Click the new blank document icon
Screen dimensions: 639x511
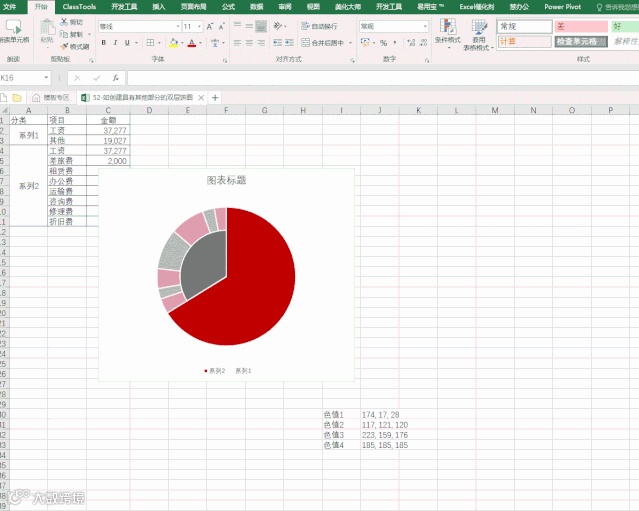pyautogui.click(x=4, y=97)
